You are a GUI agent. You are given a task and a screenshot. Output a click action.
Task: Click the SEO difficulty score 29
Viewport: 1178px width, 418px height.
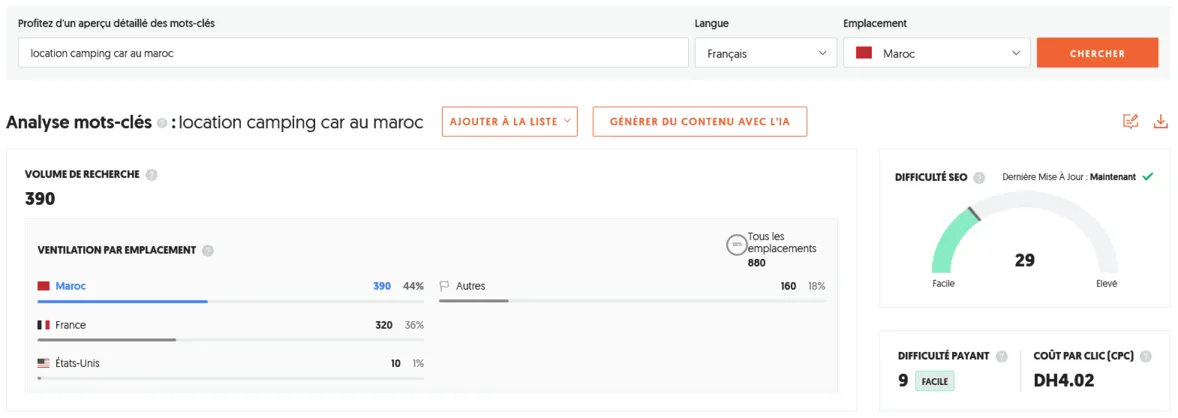coord(1025,260)
